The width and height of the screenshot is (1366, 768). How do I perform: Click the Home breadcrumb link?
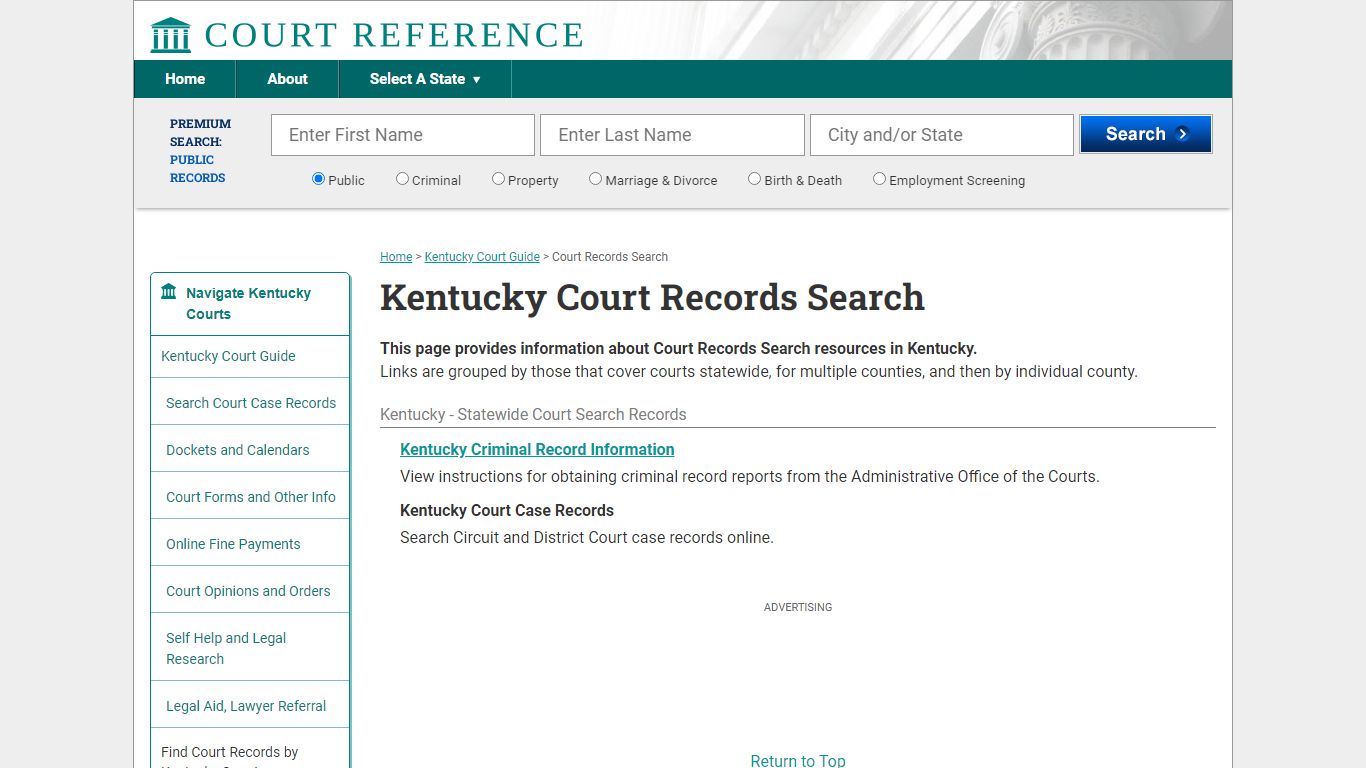396,257
